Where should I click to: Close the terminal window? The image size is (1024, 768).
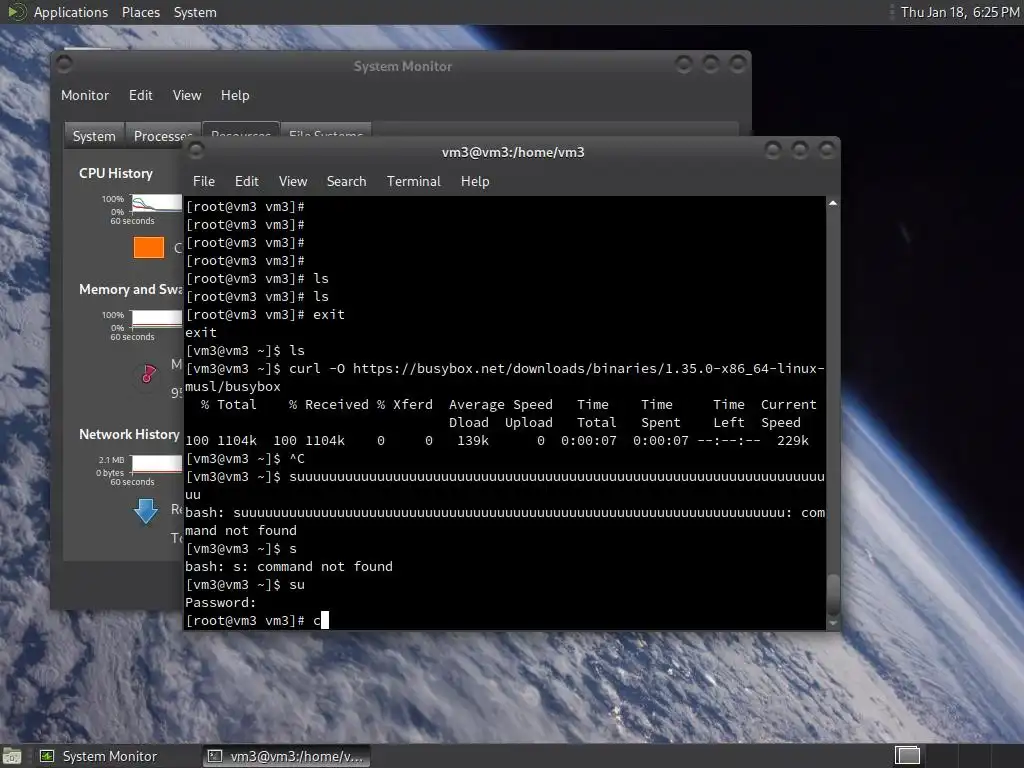(x=827, y=151)
